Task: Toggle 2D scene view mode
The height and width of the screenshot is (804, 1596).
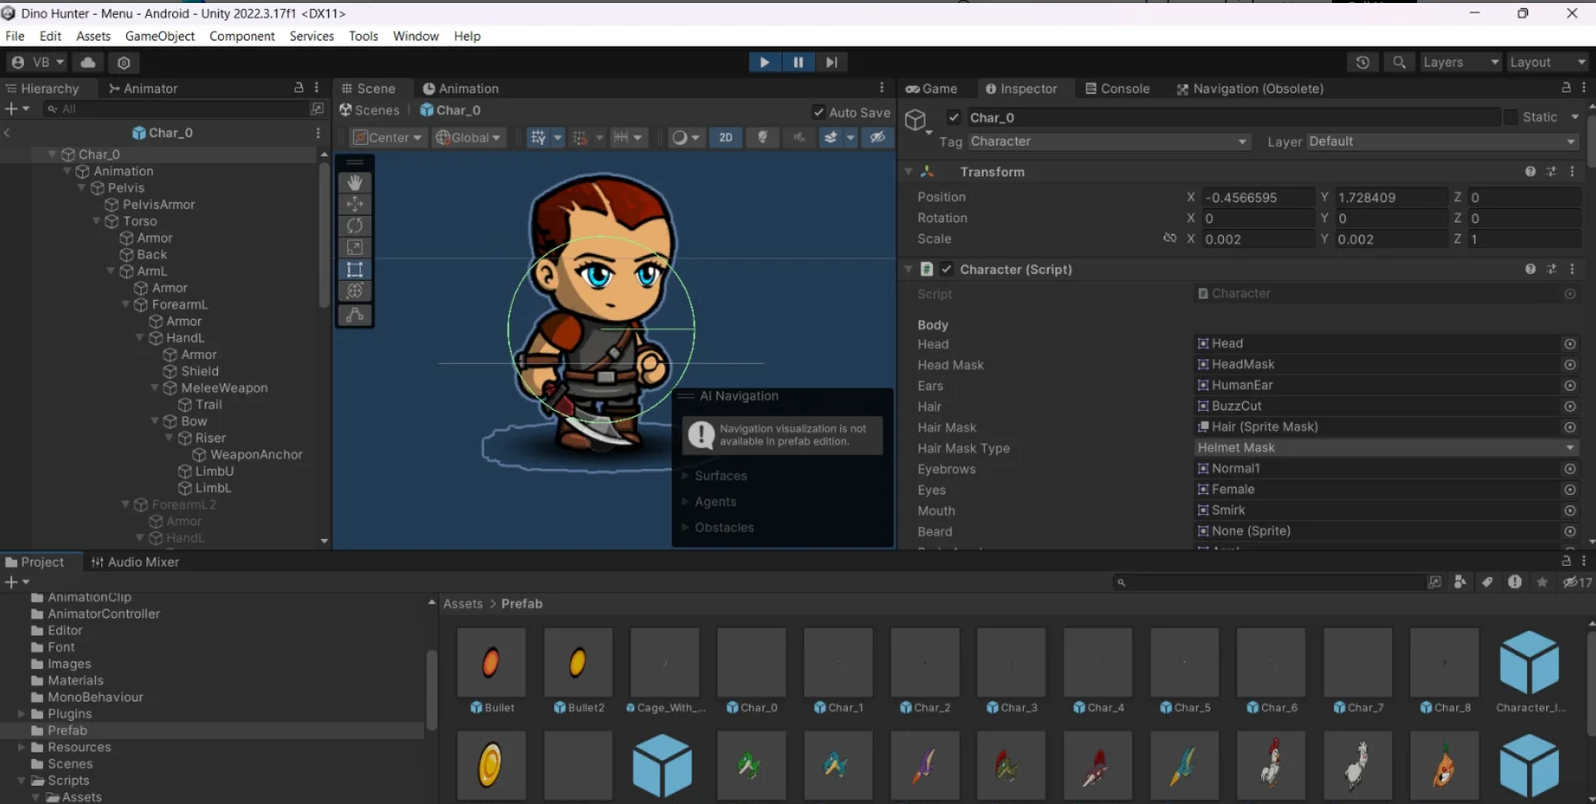Action: coord(726,137)
